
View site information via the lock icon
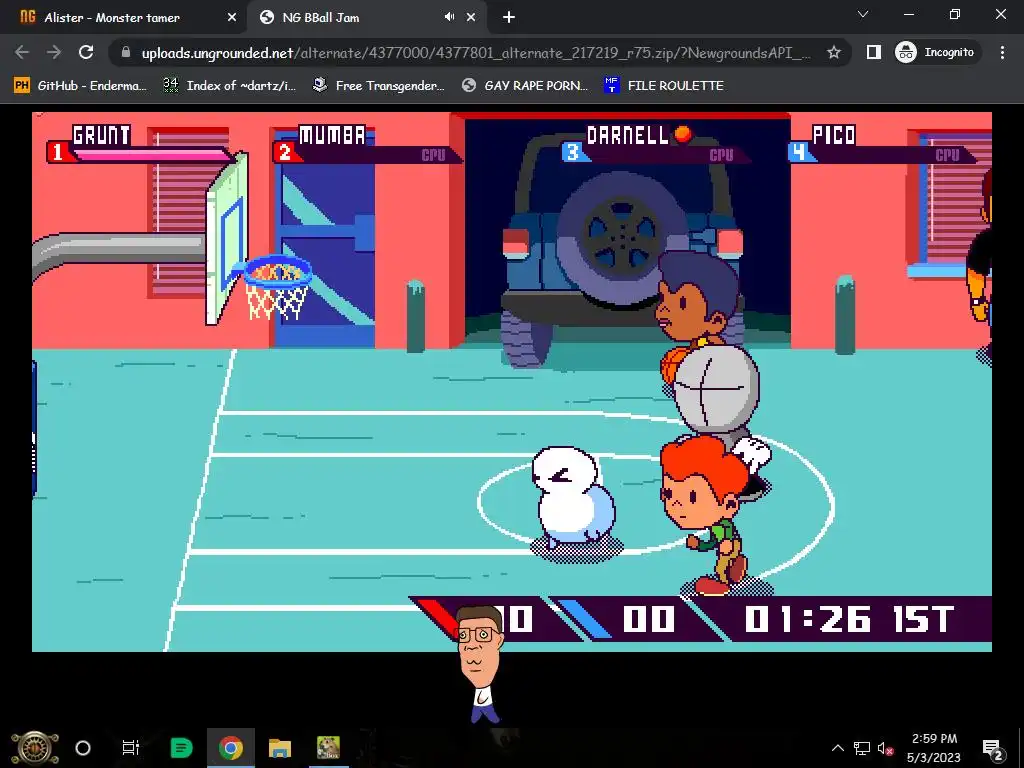click(x=126, y=52)
